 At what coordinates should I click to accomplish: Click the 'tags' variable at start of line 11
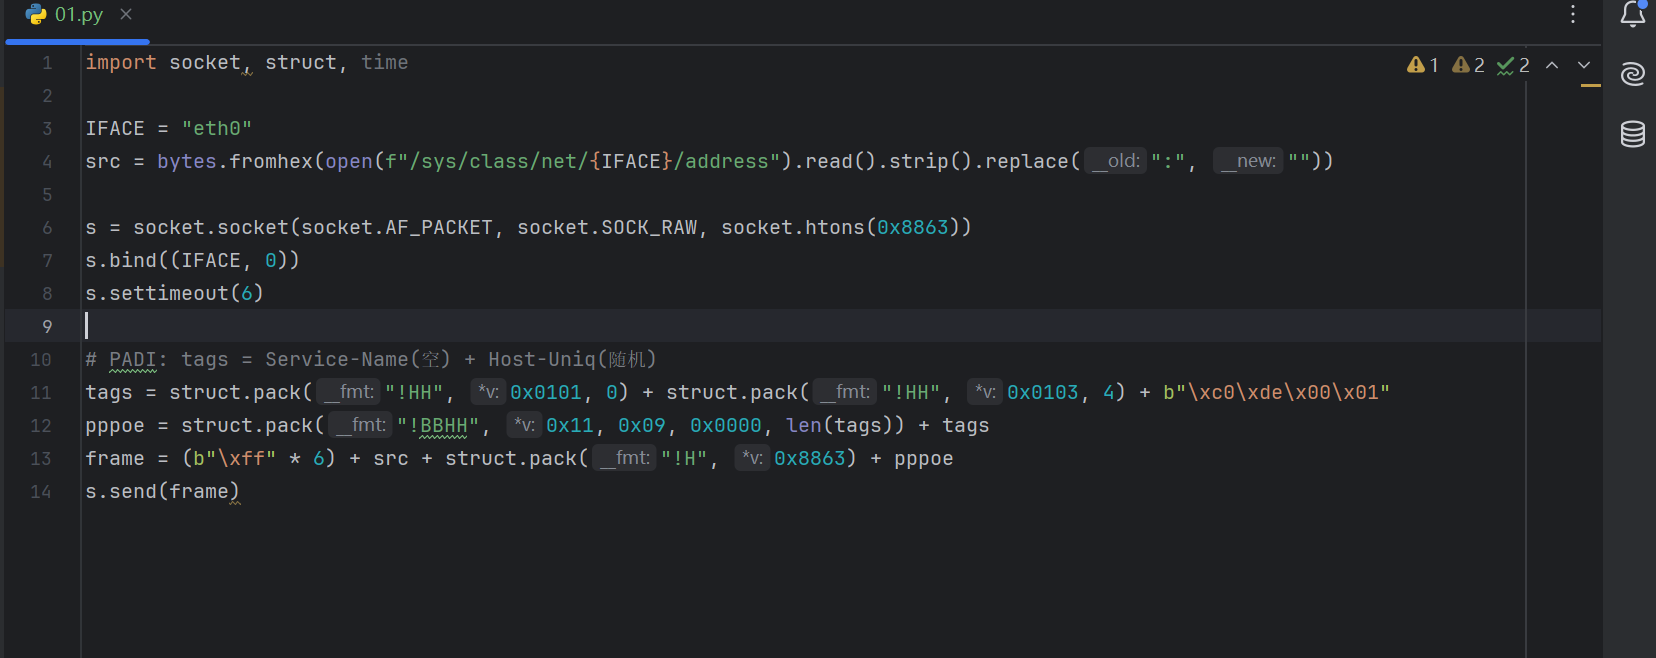point(109,392)
